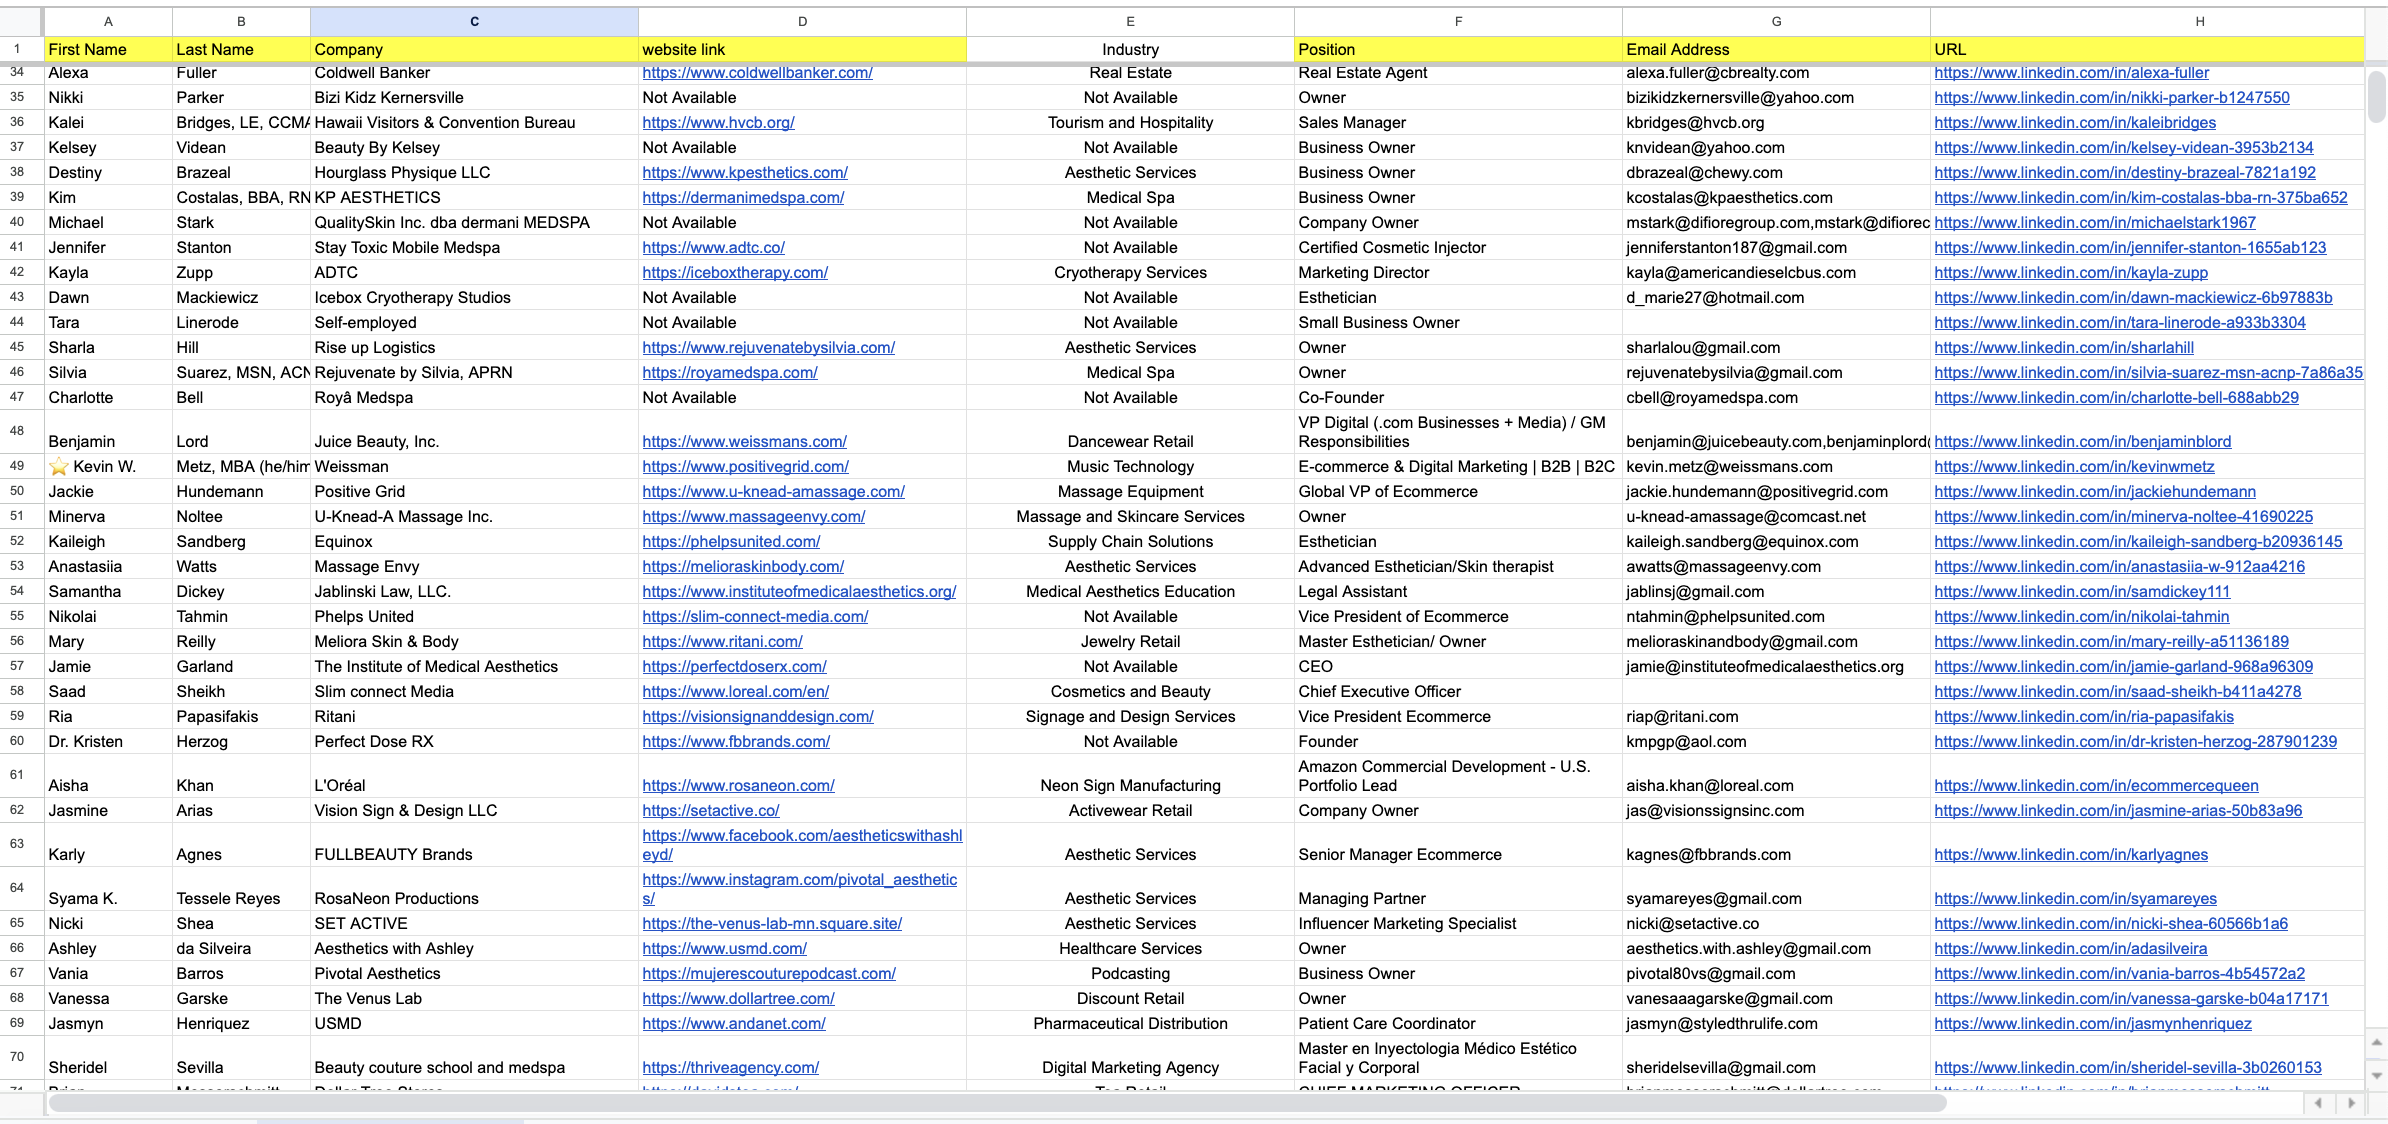2388x1124 pixels.
Task: Open the linkedin.com/in/sharlahill URL
Action: click(x=2064, y=347)
